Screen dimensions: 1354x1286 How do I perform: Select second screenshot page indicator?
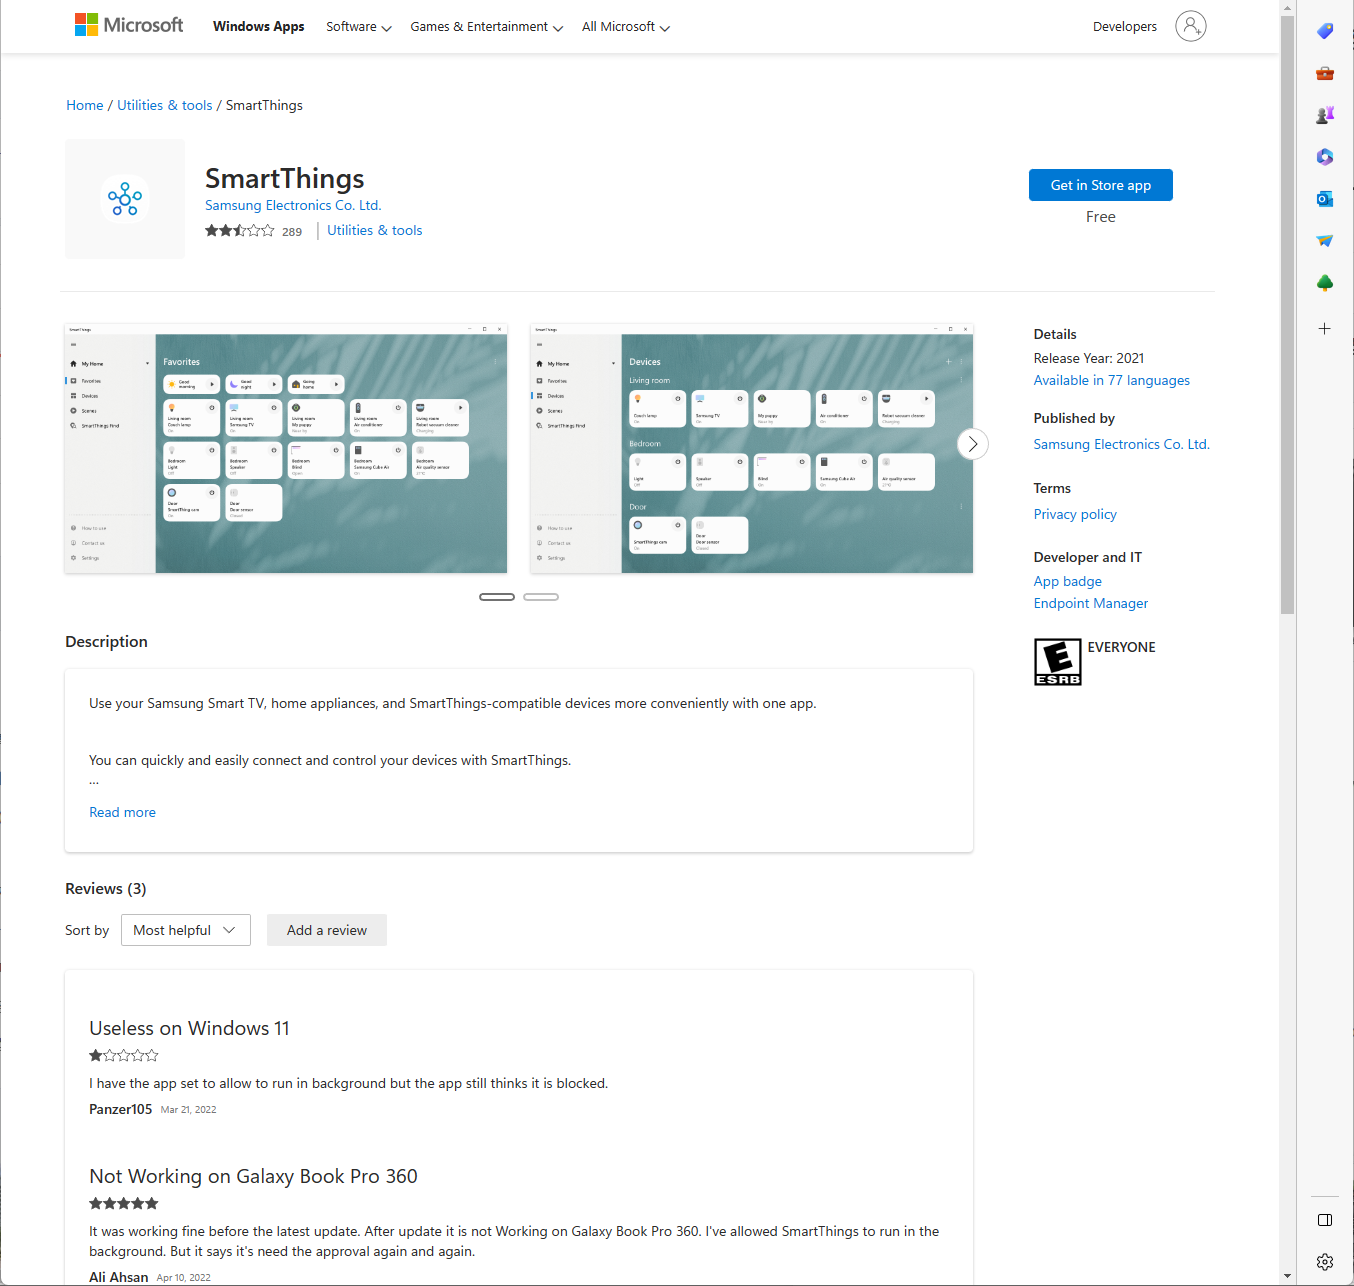click(x=541, y=597)
